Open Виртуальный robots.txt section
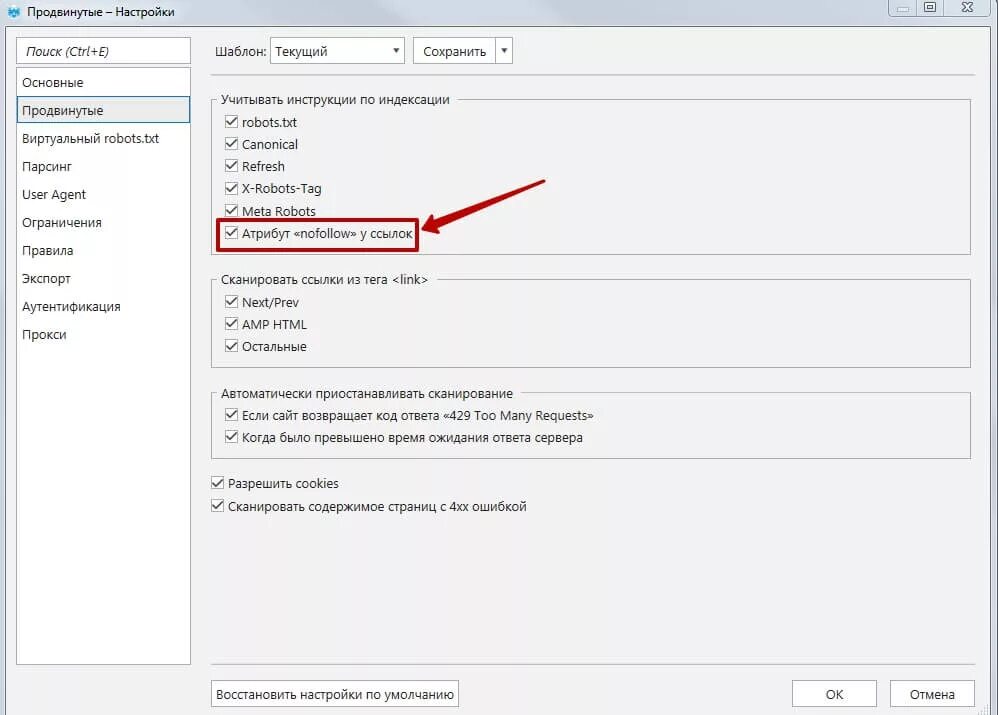Viewport: 998px width, 715px height. click(x=103, y=138)
